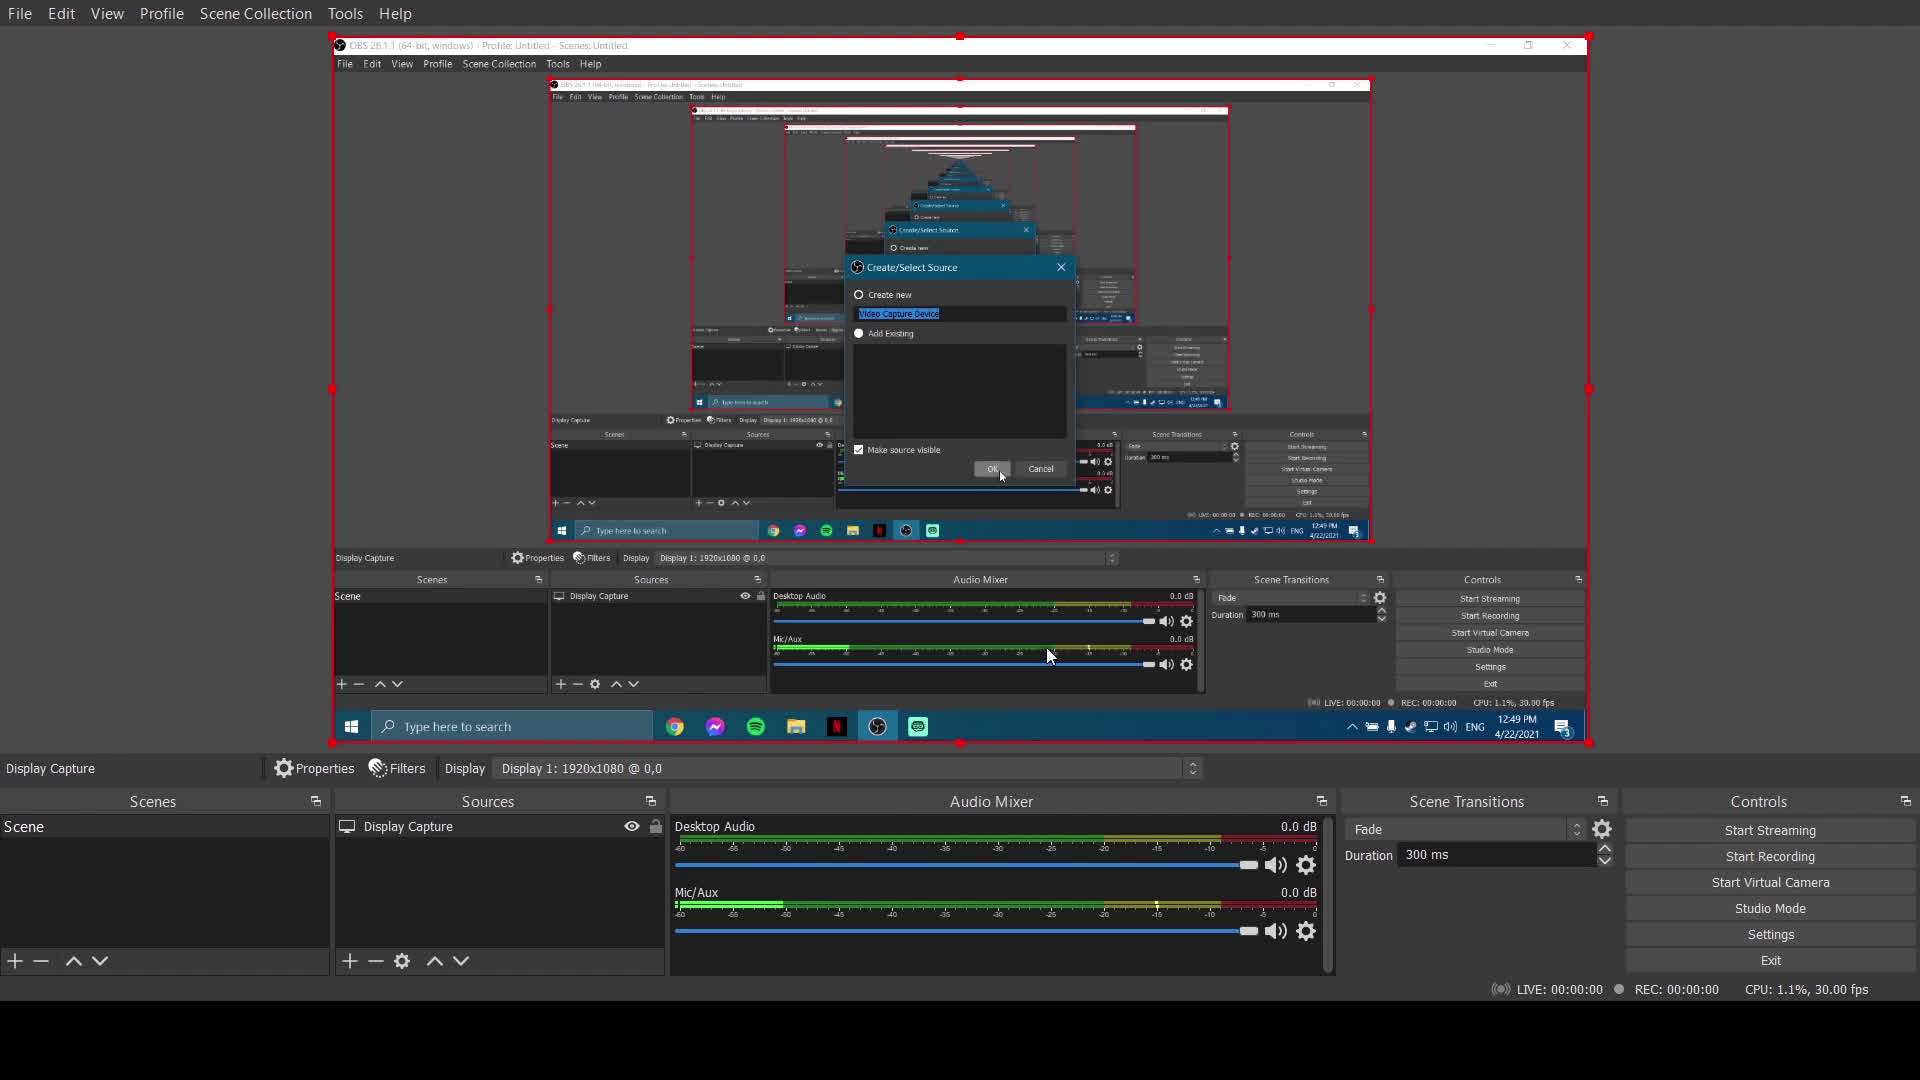
Task: Open Desktop Audio settings gear
Action: (x=1306, y=865)
